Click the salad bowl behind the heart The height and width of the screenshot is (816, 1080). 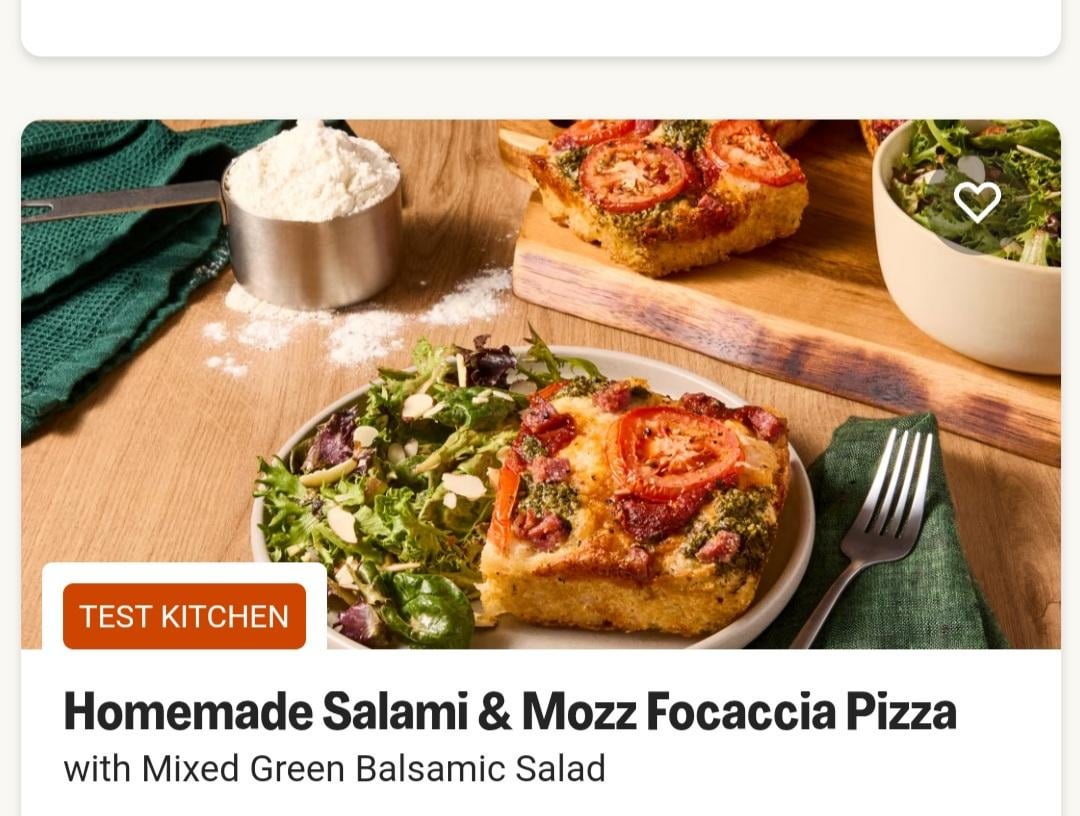point(967,244)
